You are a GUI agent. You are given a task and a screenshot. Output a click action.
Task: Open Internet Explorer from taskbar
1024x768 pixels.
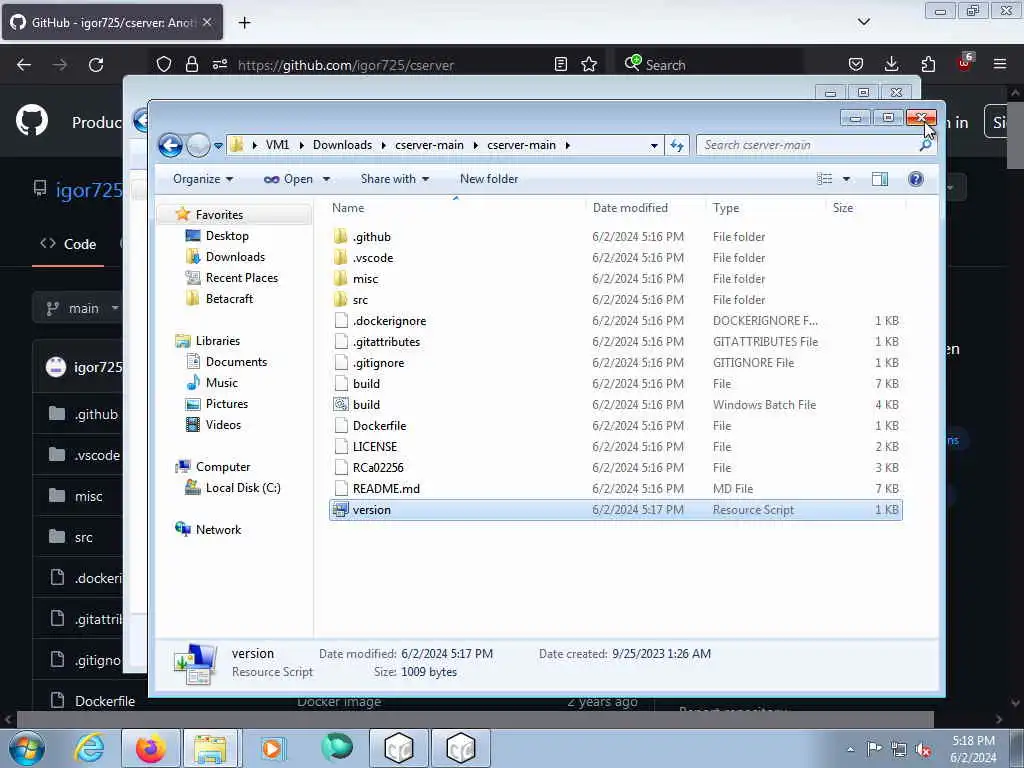click(89, 748)
